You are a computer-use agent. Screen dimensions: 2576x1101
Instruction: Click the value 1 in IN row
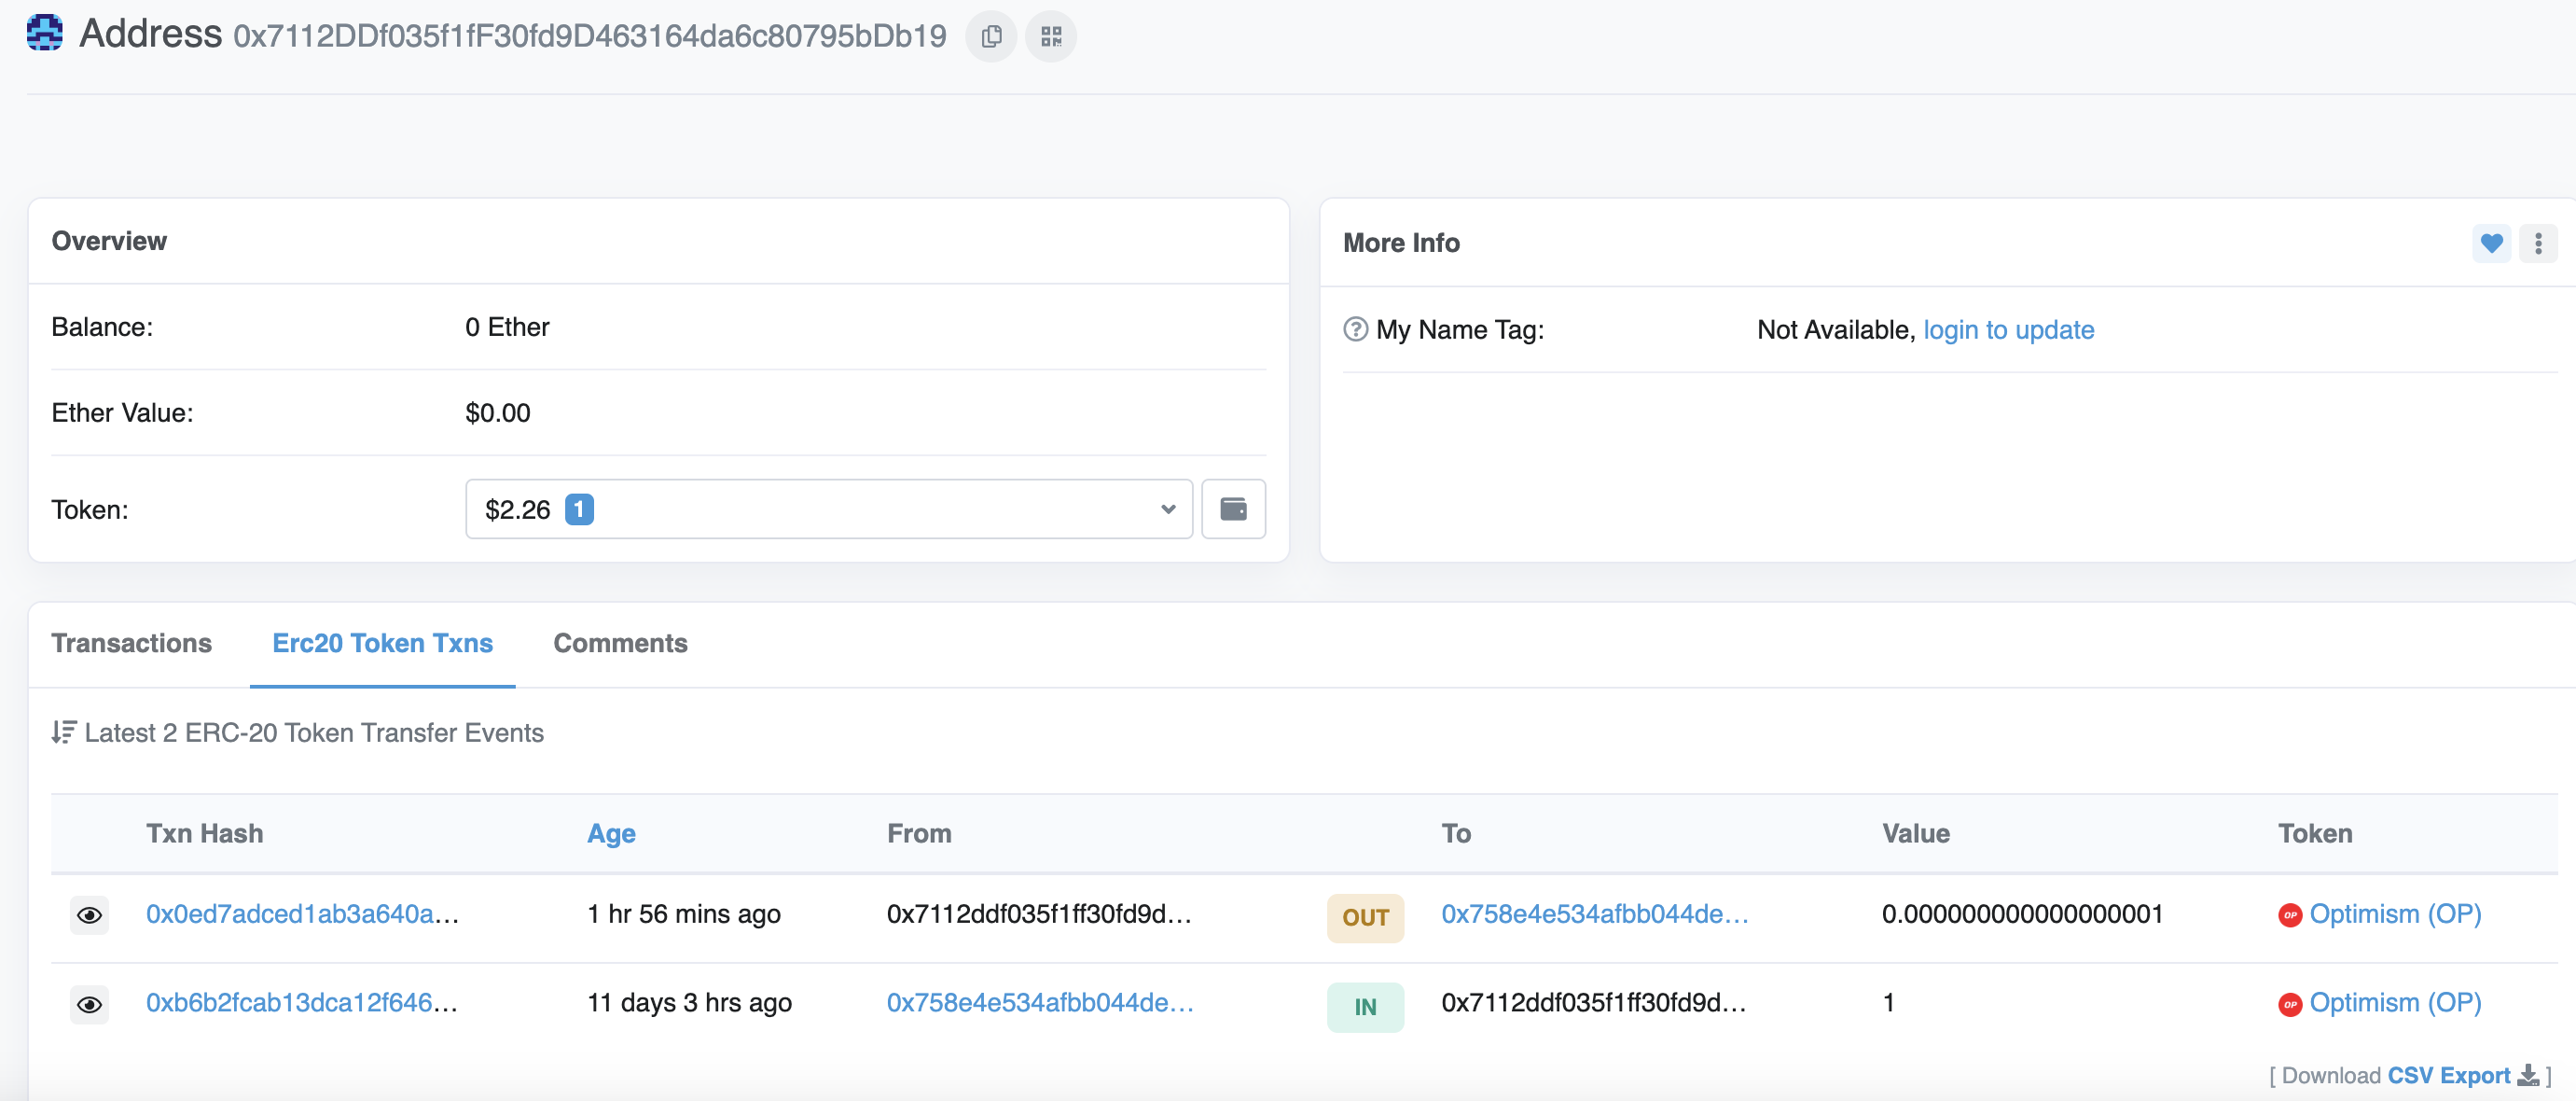point(1888,1002)
